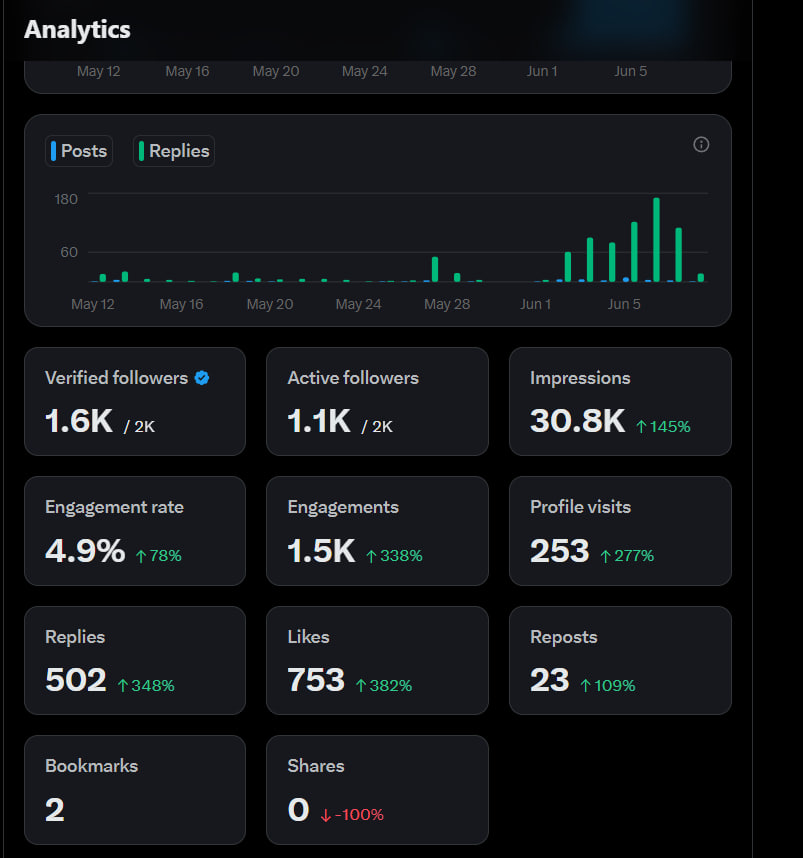Click the May 27 replies bar
The height and width of the screenshot is (858, 803).
435,269
